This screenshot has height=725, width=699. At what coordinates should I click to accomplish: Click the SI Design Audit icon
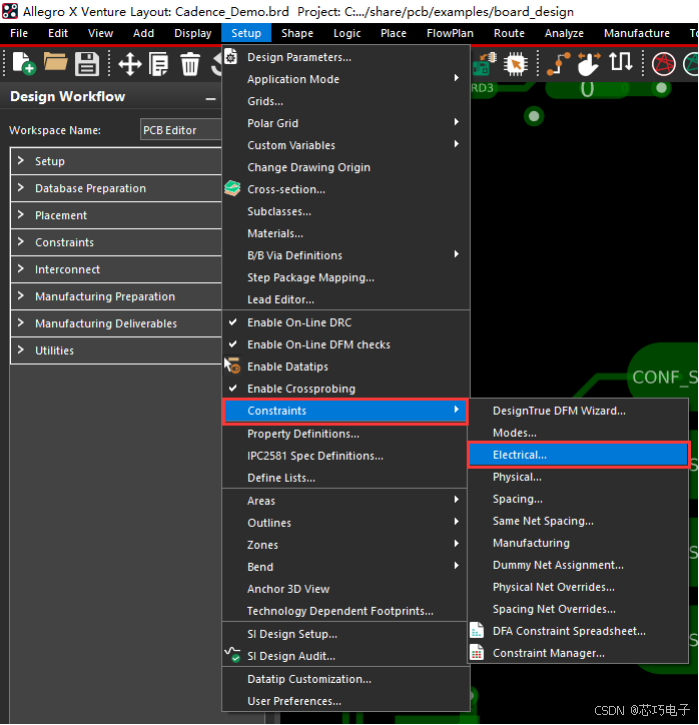coord(233,655)
